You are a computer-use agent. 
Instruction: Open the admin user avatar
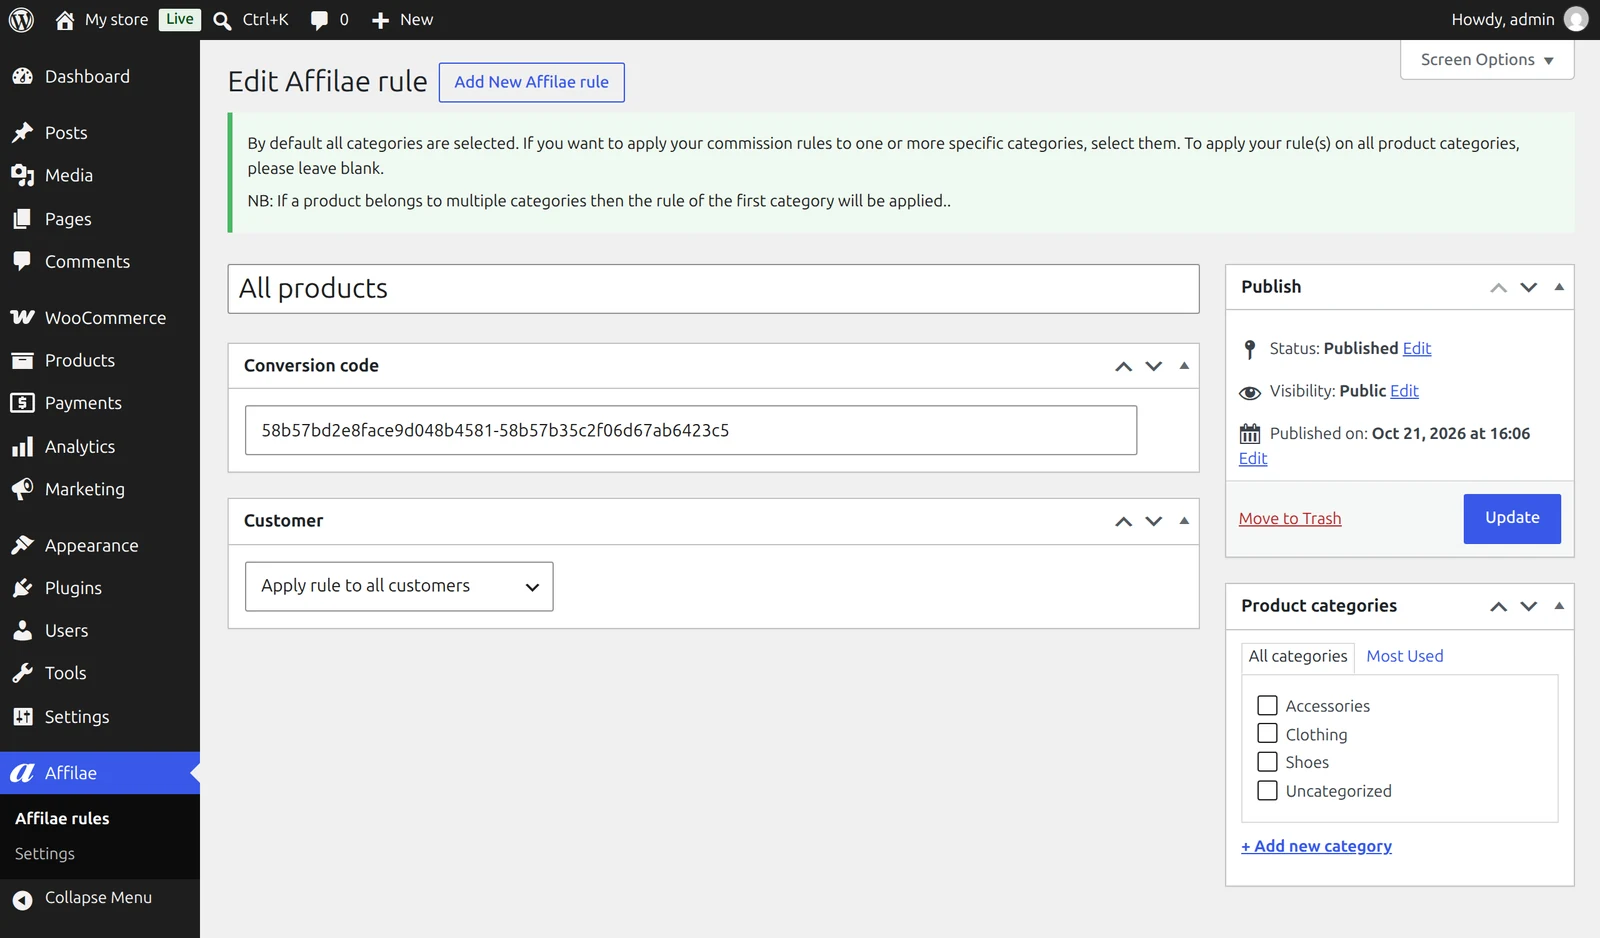pos(1576,19)
